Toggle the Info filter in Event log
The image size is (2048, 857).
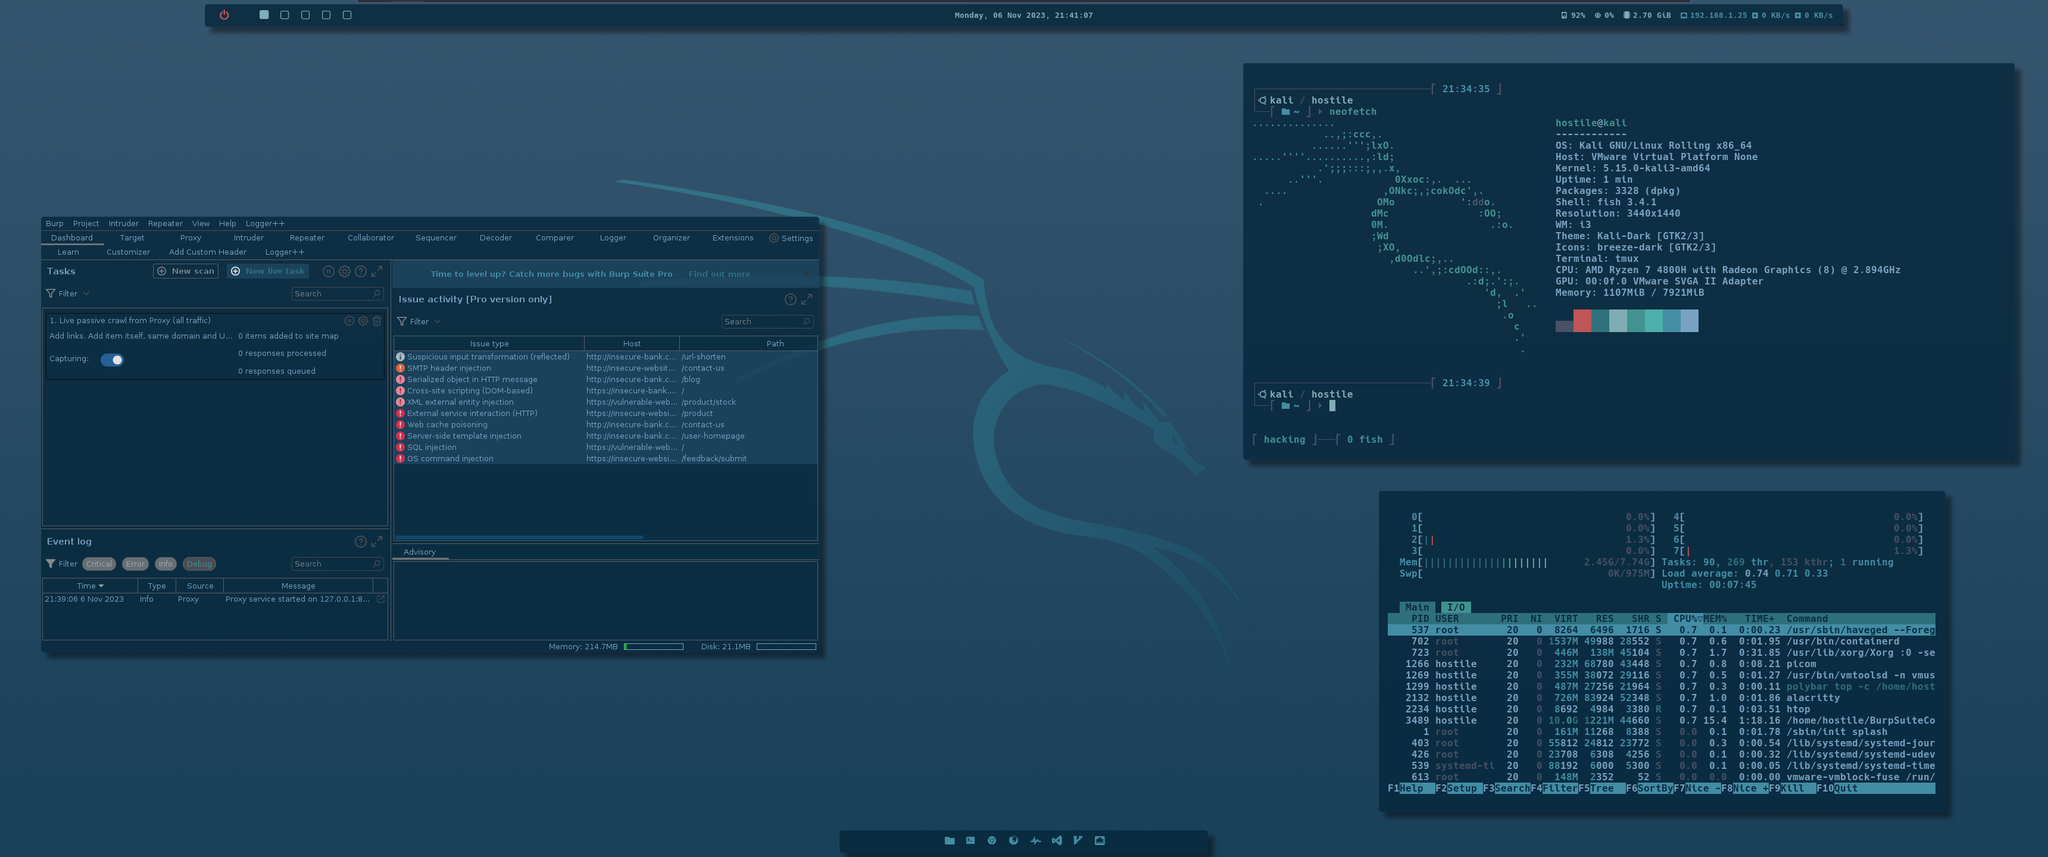(166, 564)
